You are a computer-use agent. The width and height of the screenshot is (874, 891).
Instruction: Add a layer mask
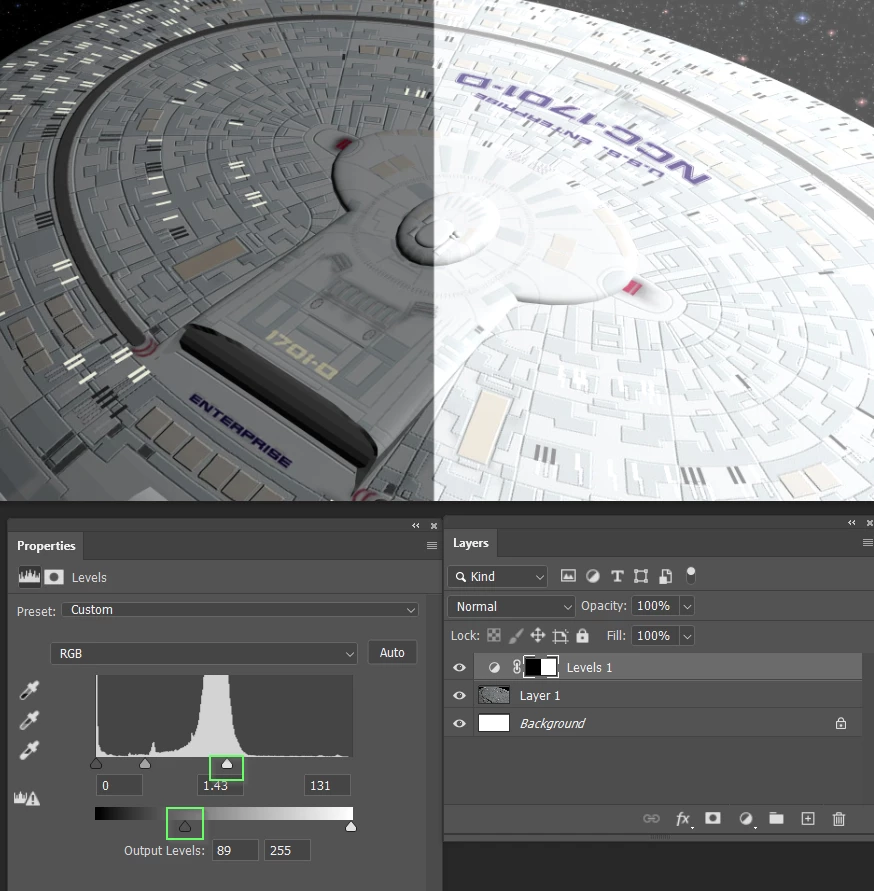[713, 818]
